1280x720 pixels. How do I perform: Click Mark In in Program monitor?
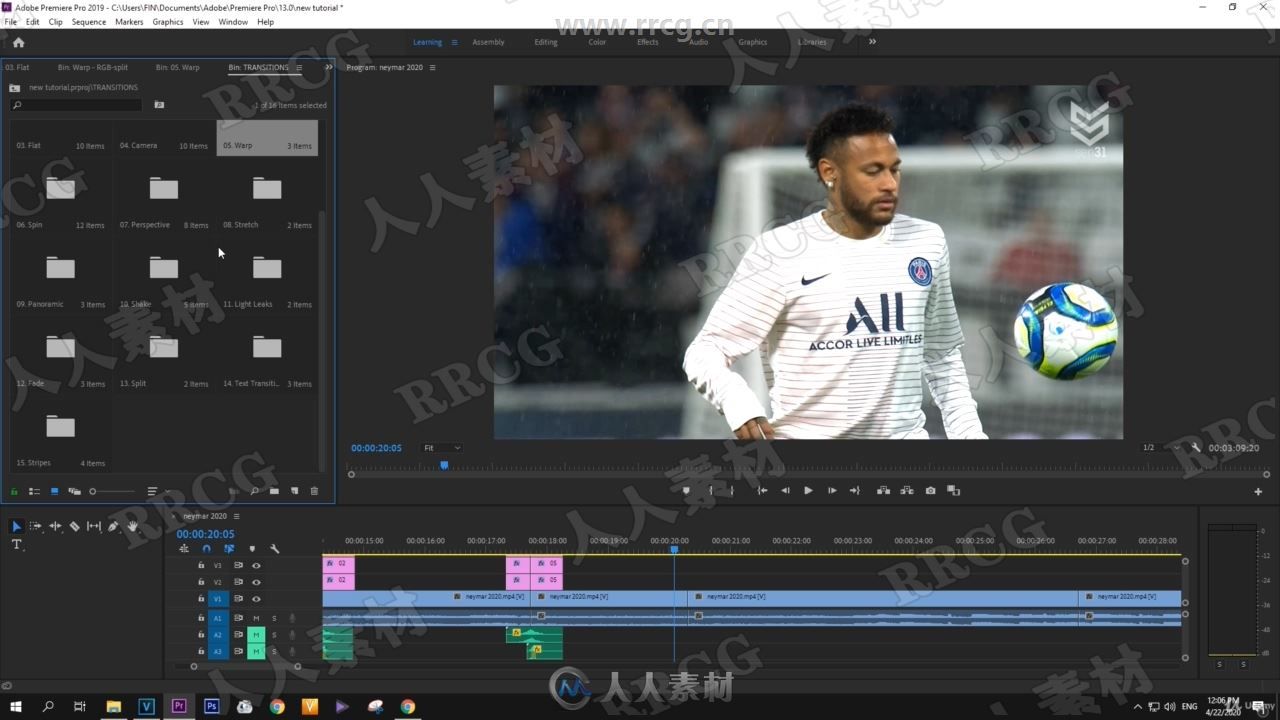(x=711, y=491)
